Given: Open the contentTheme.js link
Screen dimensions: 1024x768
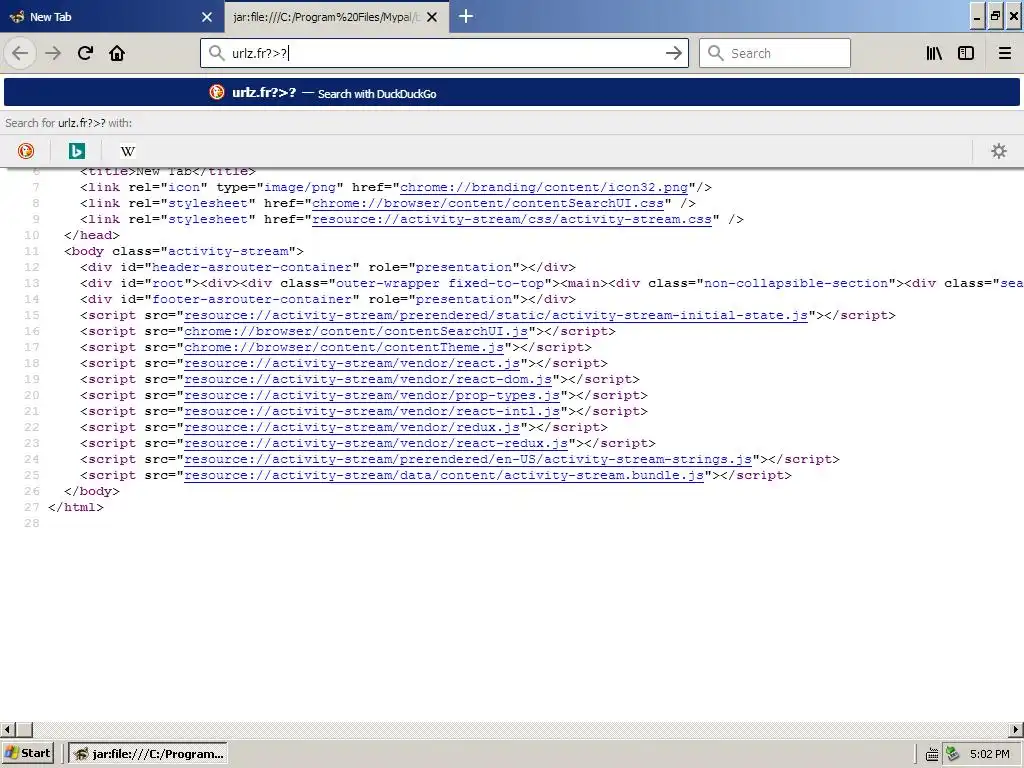Looking at the screenshot, I should pos(344,347).
